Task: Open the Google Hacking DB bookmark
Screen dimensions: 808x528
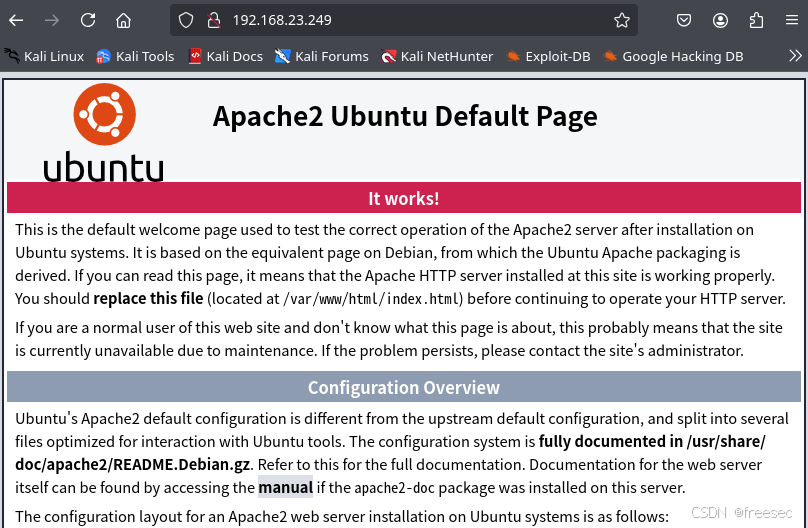Action: (673, 56)
